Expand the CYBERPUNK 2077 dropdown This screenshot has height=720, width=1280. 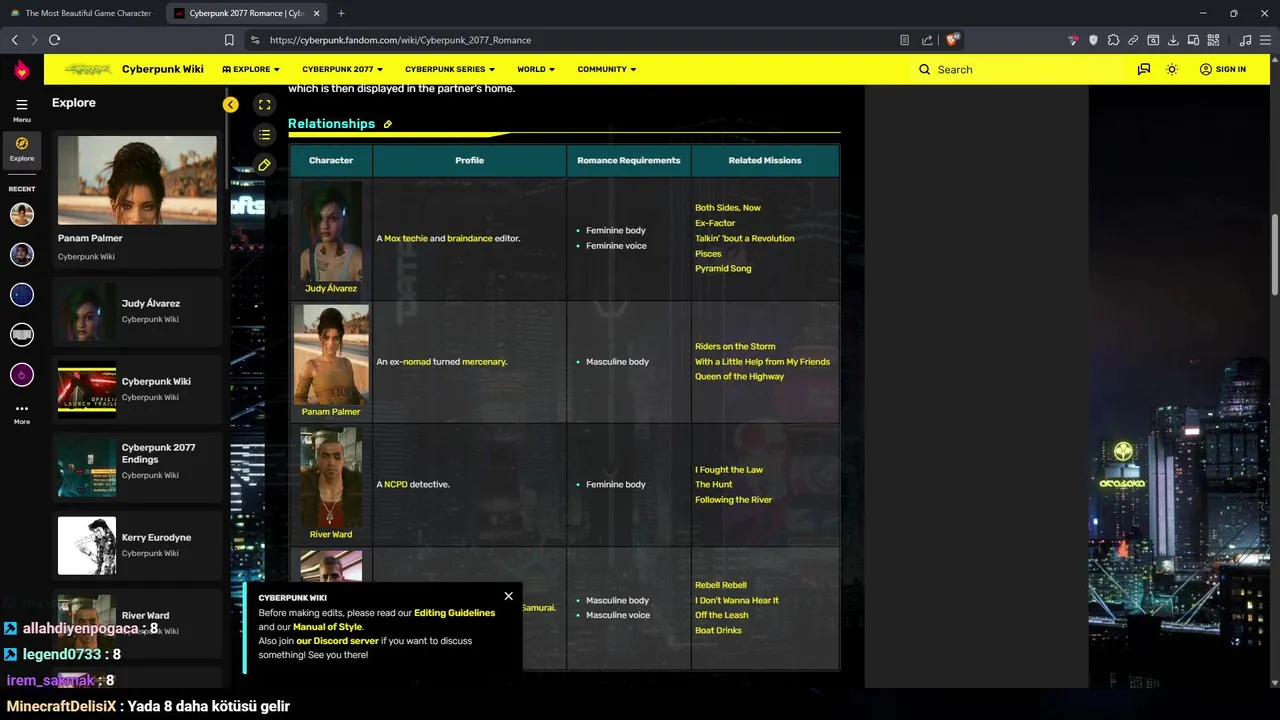point(342,69)
